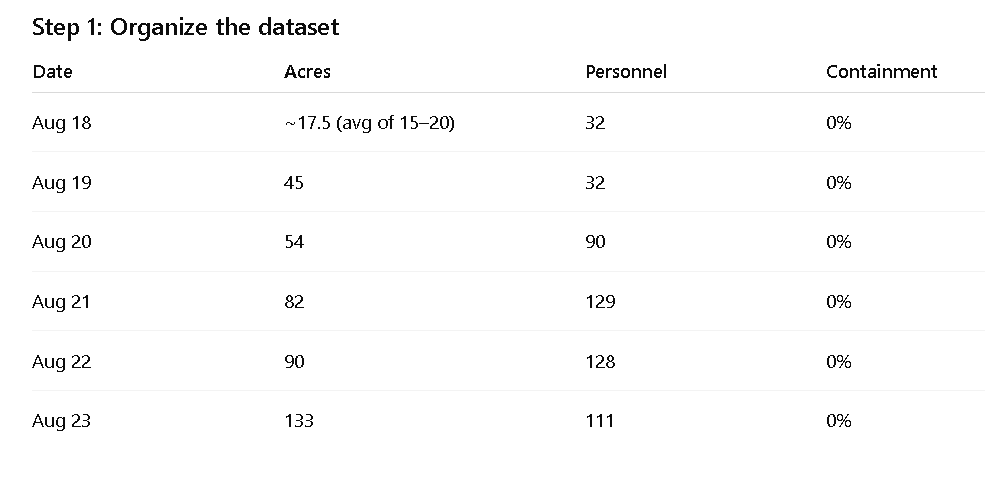Click the Step 1 Organize the dataset heading
The height and width of the screenshot is (478, 985).
tap(185, 28)
